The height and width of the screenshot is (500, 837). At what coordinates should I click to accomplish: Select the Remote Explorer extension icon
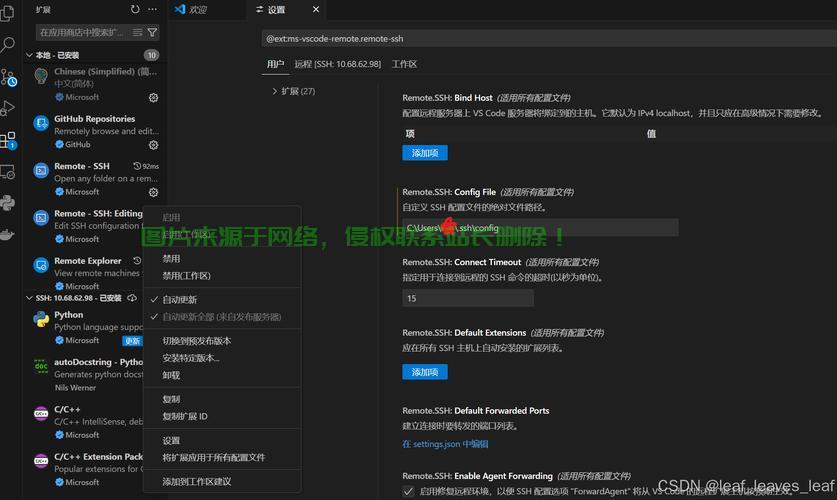(41, 265)
